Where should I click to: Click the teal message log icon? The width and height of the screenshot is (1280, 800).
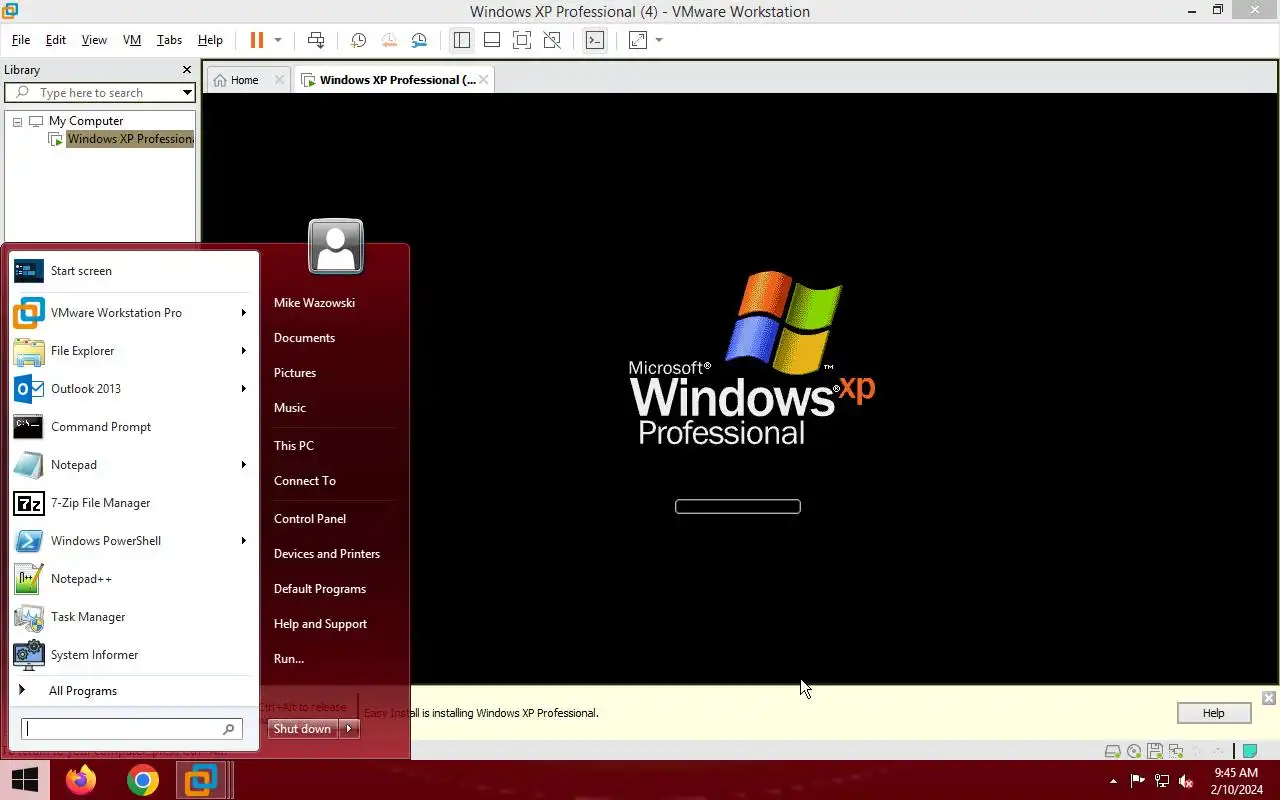(1249, 751)
